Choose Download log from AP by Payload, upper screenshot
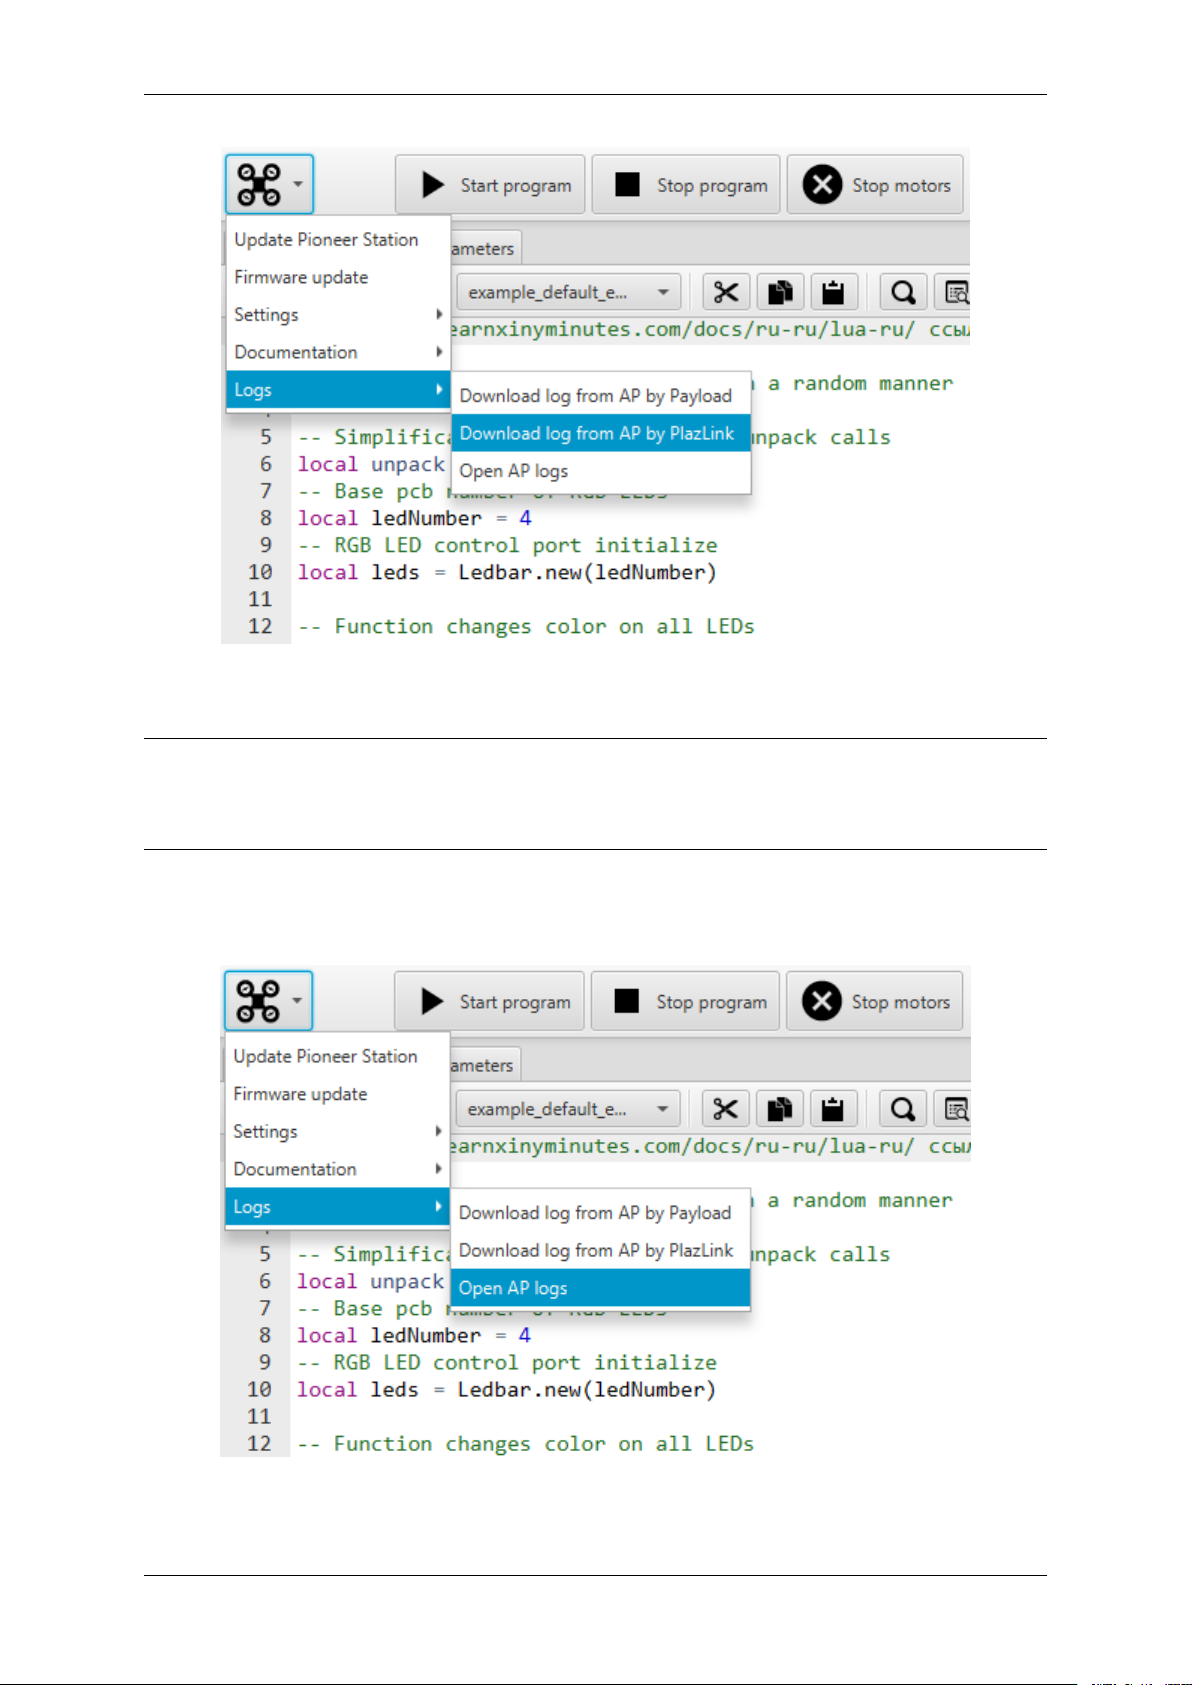The image size is (1192, 1685). tap(601, 396)
